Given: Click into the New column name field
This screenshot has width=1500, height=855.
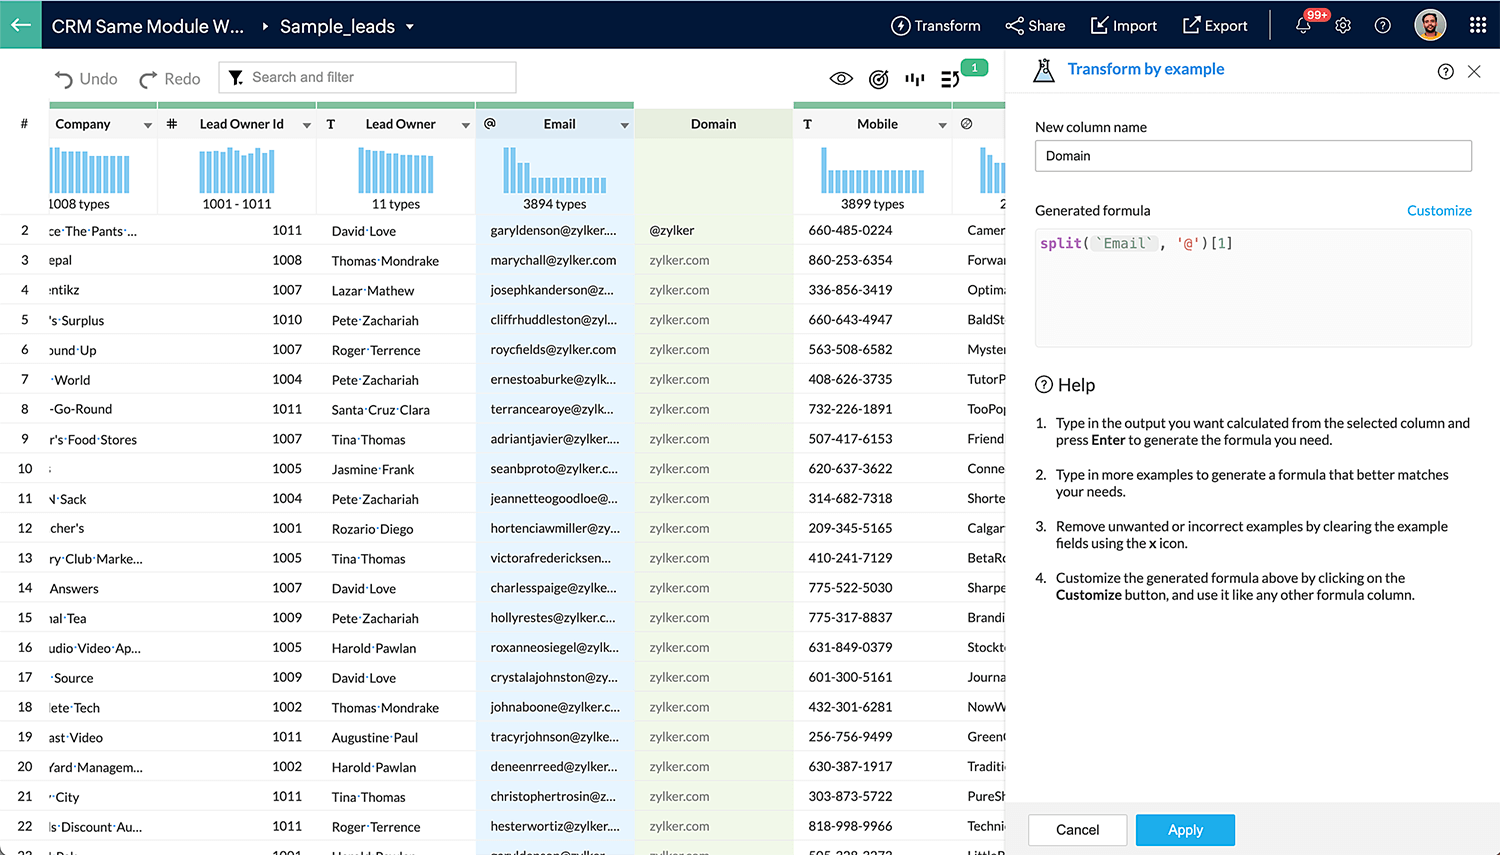Looking at the screenshot, I should tap(1252, 156).
